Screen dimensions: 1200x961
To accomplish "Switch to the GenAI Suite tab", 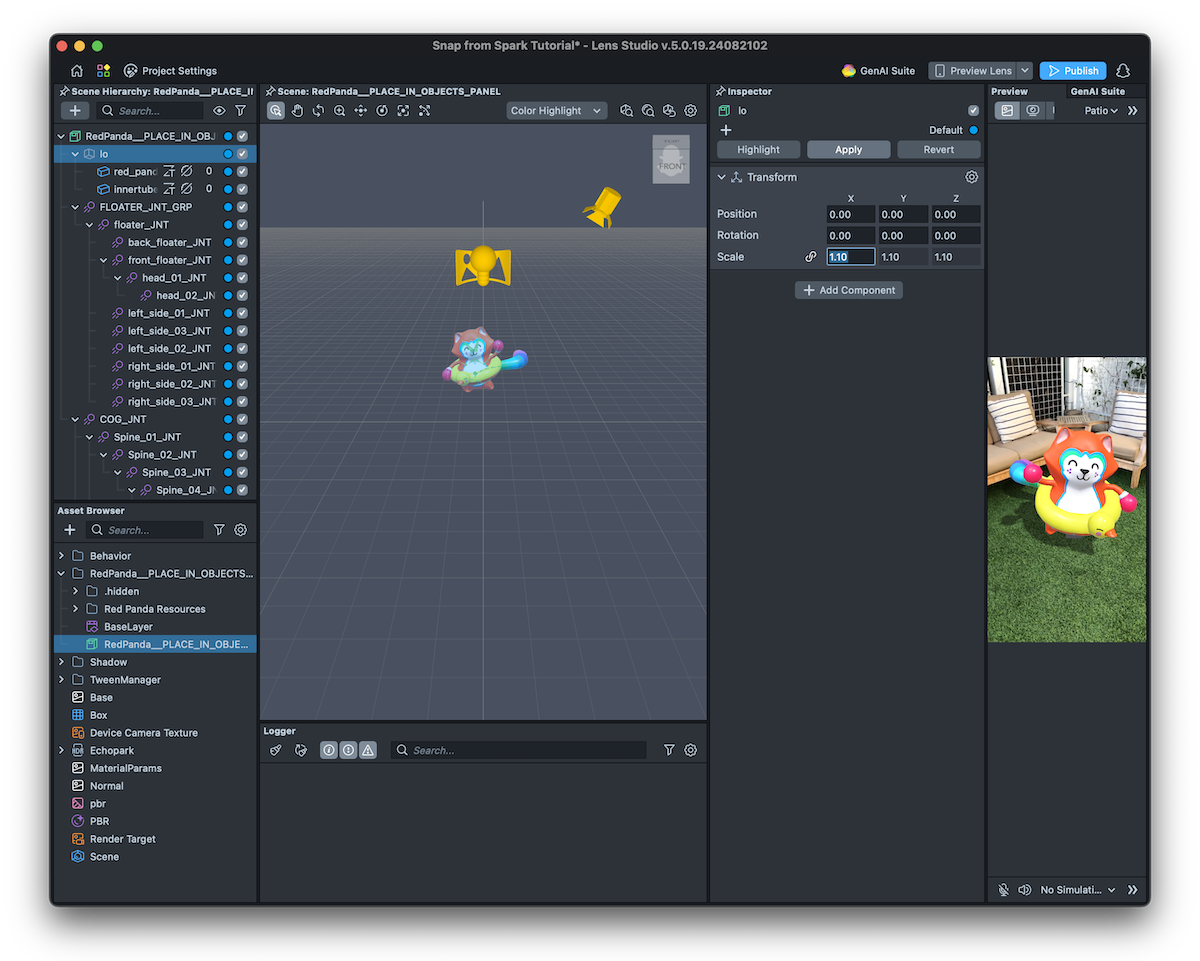I will 1098,91.
